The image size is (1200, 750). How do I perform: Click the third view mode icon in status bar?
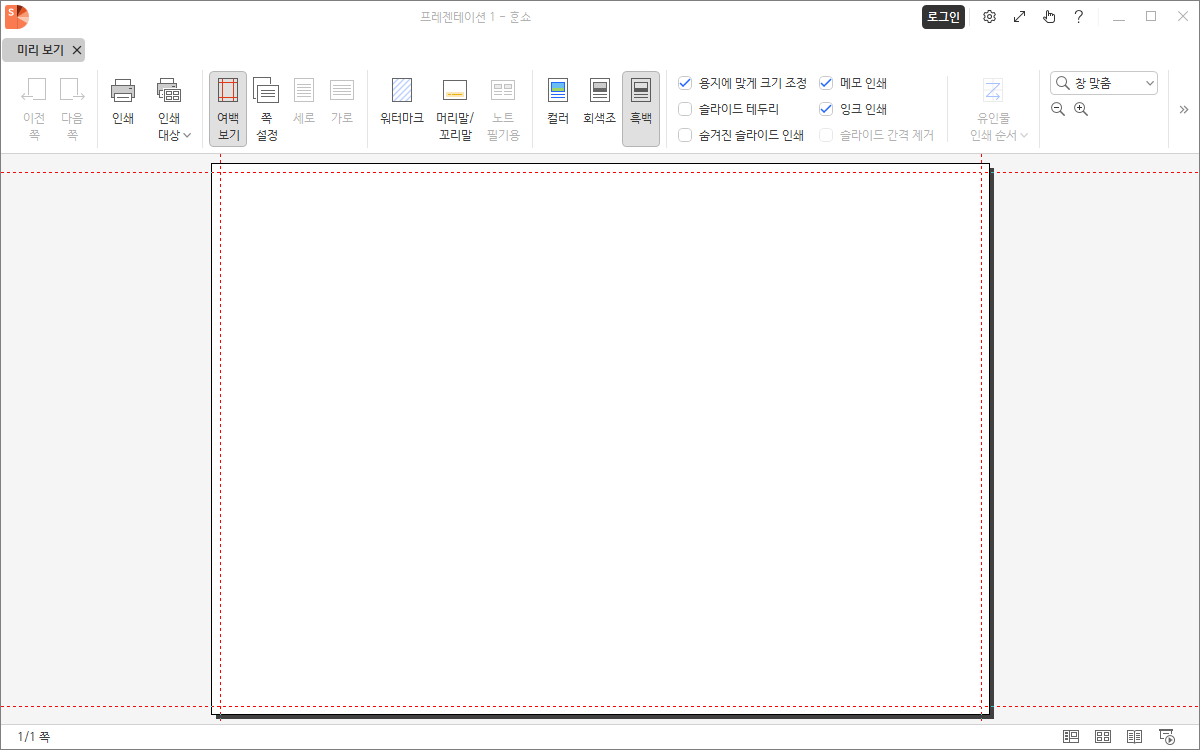point(1135,737)
